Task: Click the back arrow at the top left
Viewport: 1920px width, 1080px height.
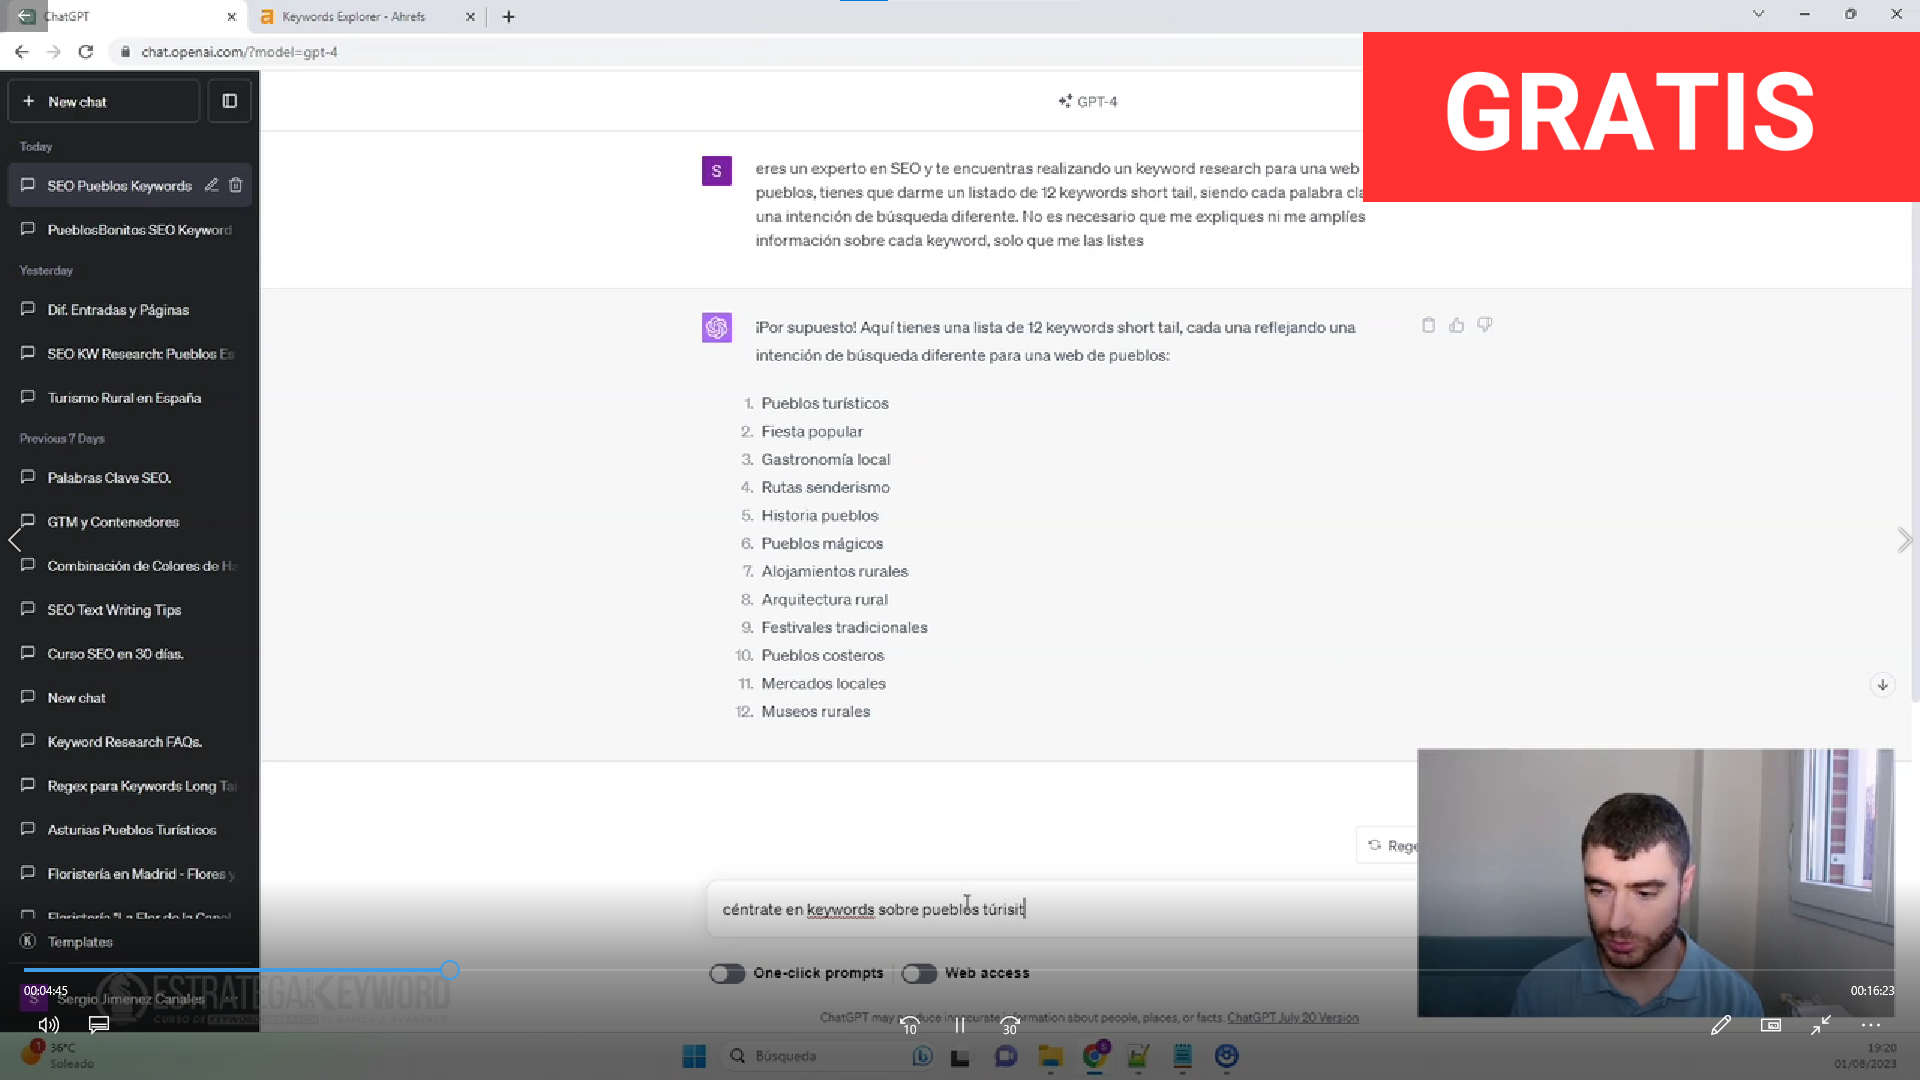Action: pyautogui.click(x=25, y=16)
